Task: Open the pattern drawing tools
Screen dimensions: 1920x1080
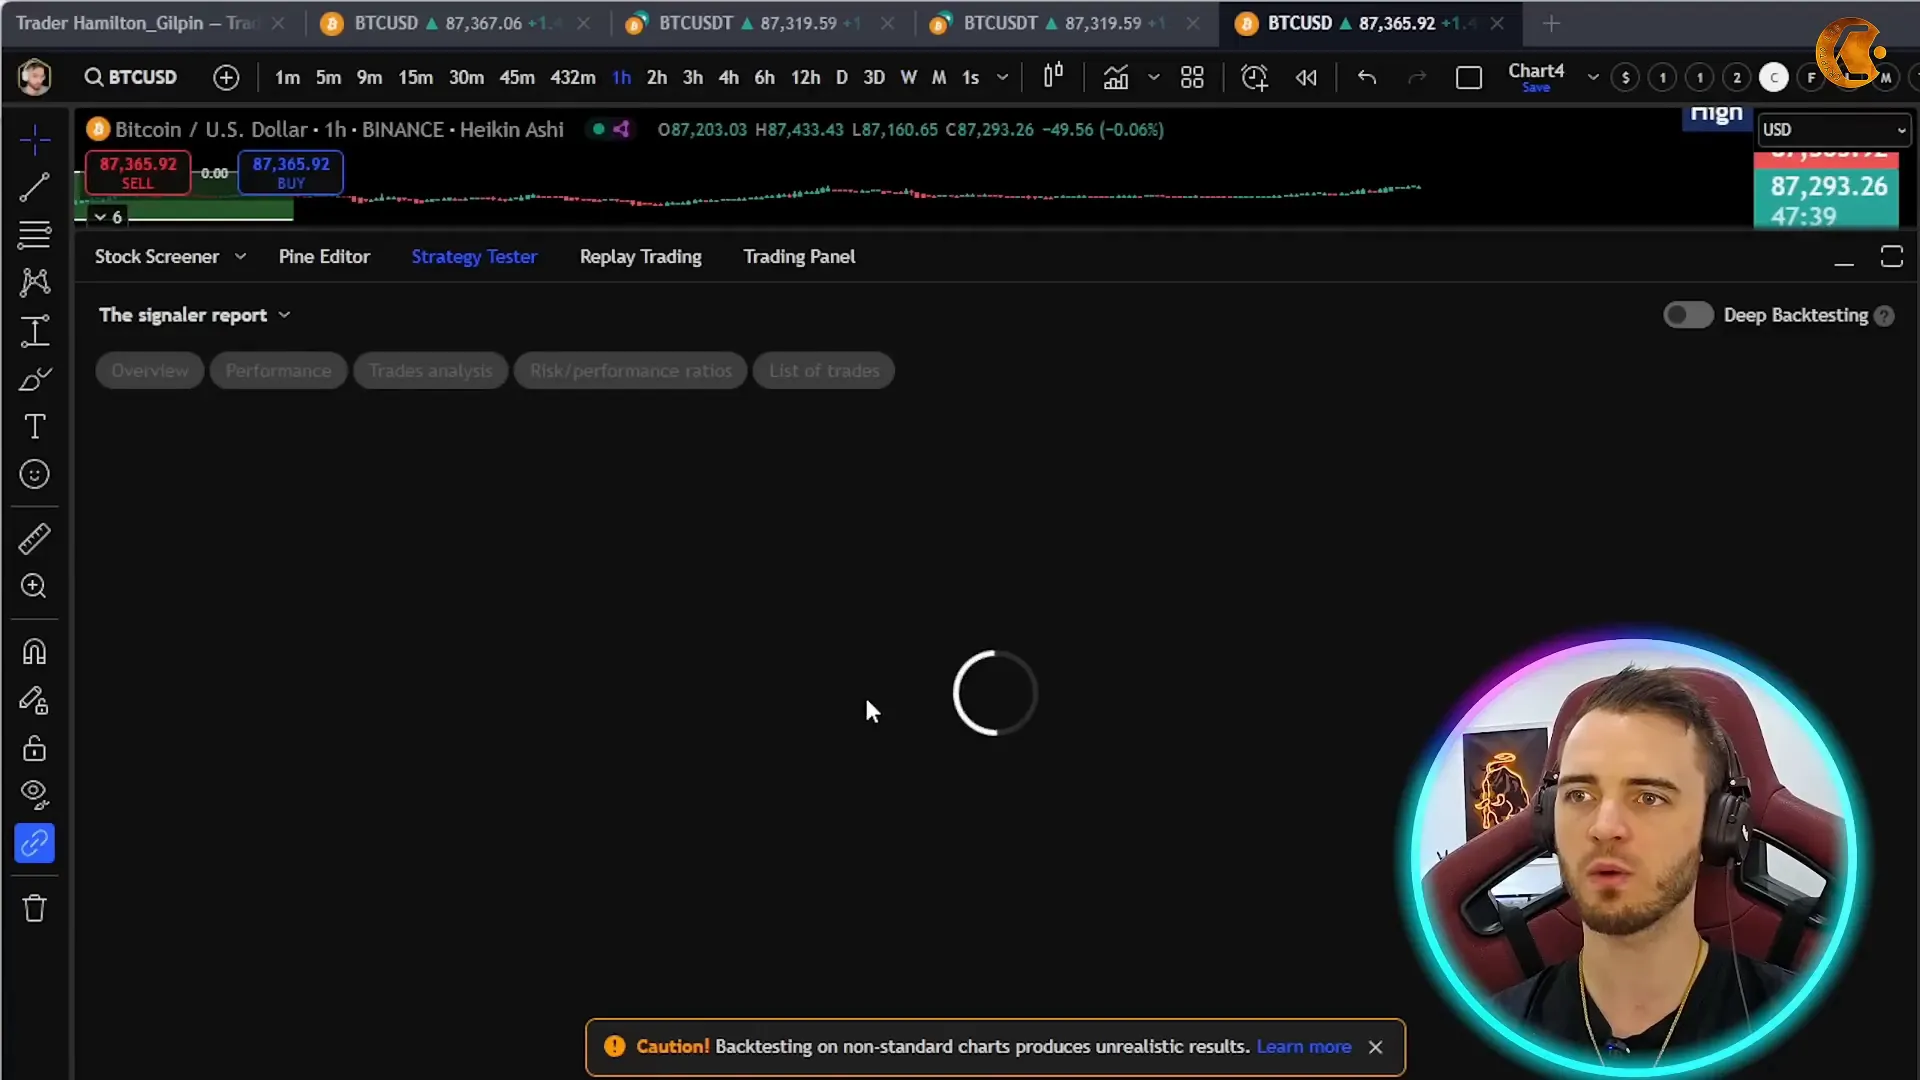Action: [35, 282]
